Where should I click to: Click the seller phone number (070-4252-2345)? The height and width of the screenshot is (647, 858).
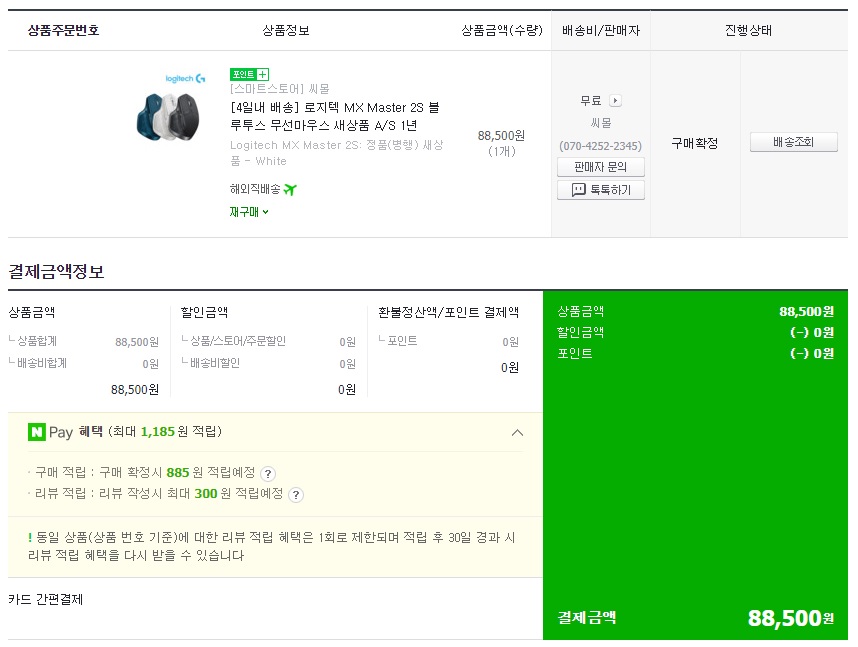point(600,146)
